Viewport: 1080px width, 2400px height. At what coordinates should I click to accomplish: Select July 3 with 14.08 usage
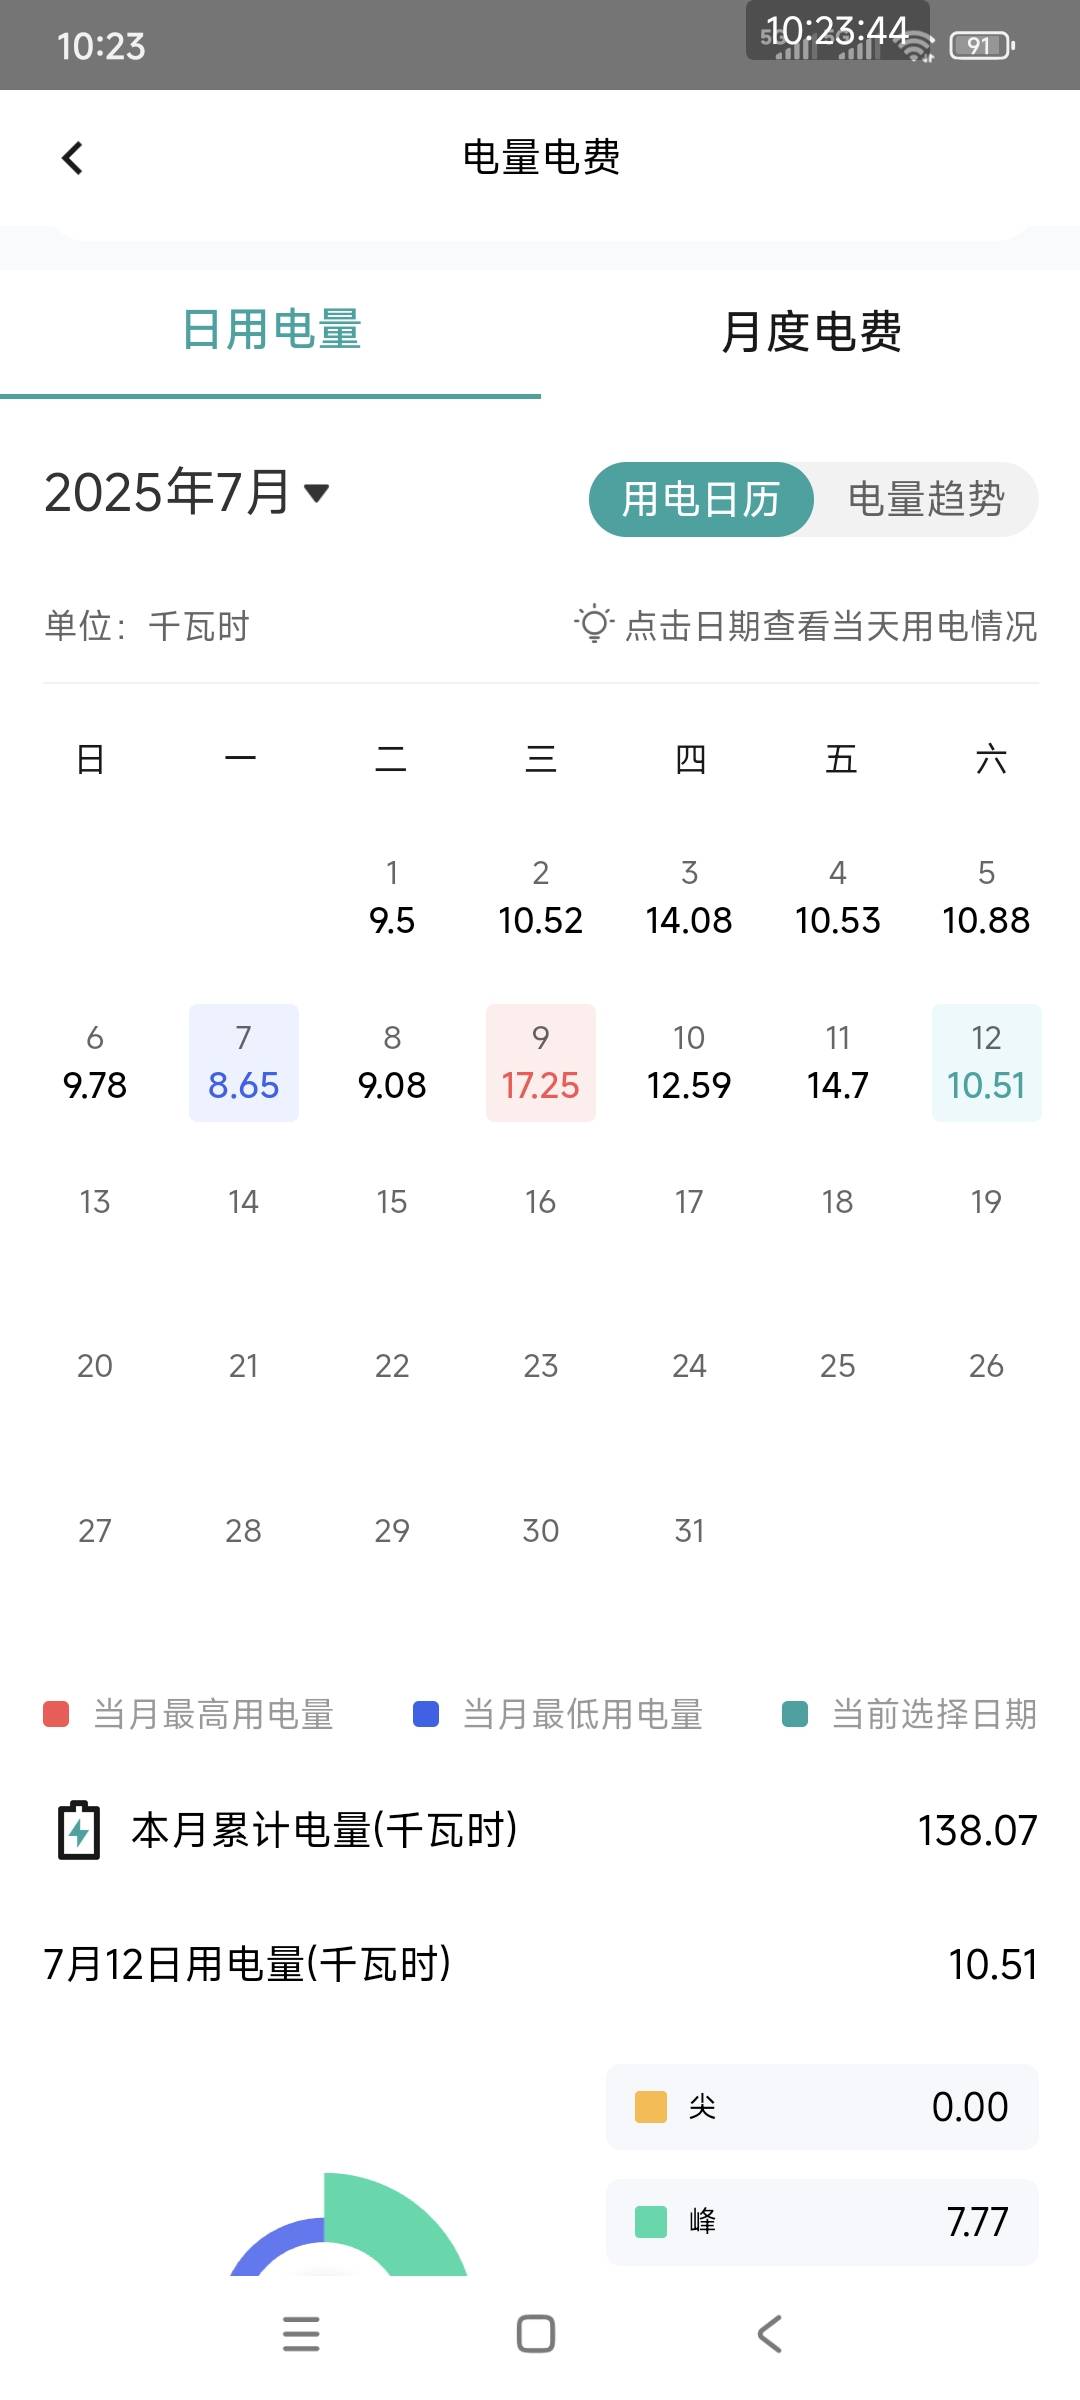click(x=689, y=898)
